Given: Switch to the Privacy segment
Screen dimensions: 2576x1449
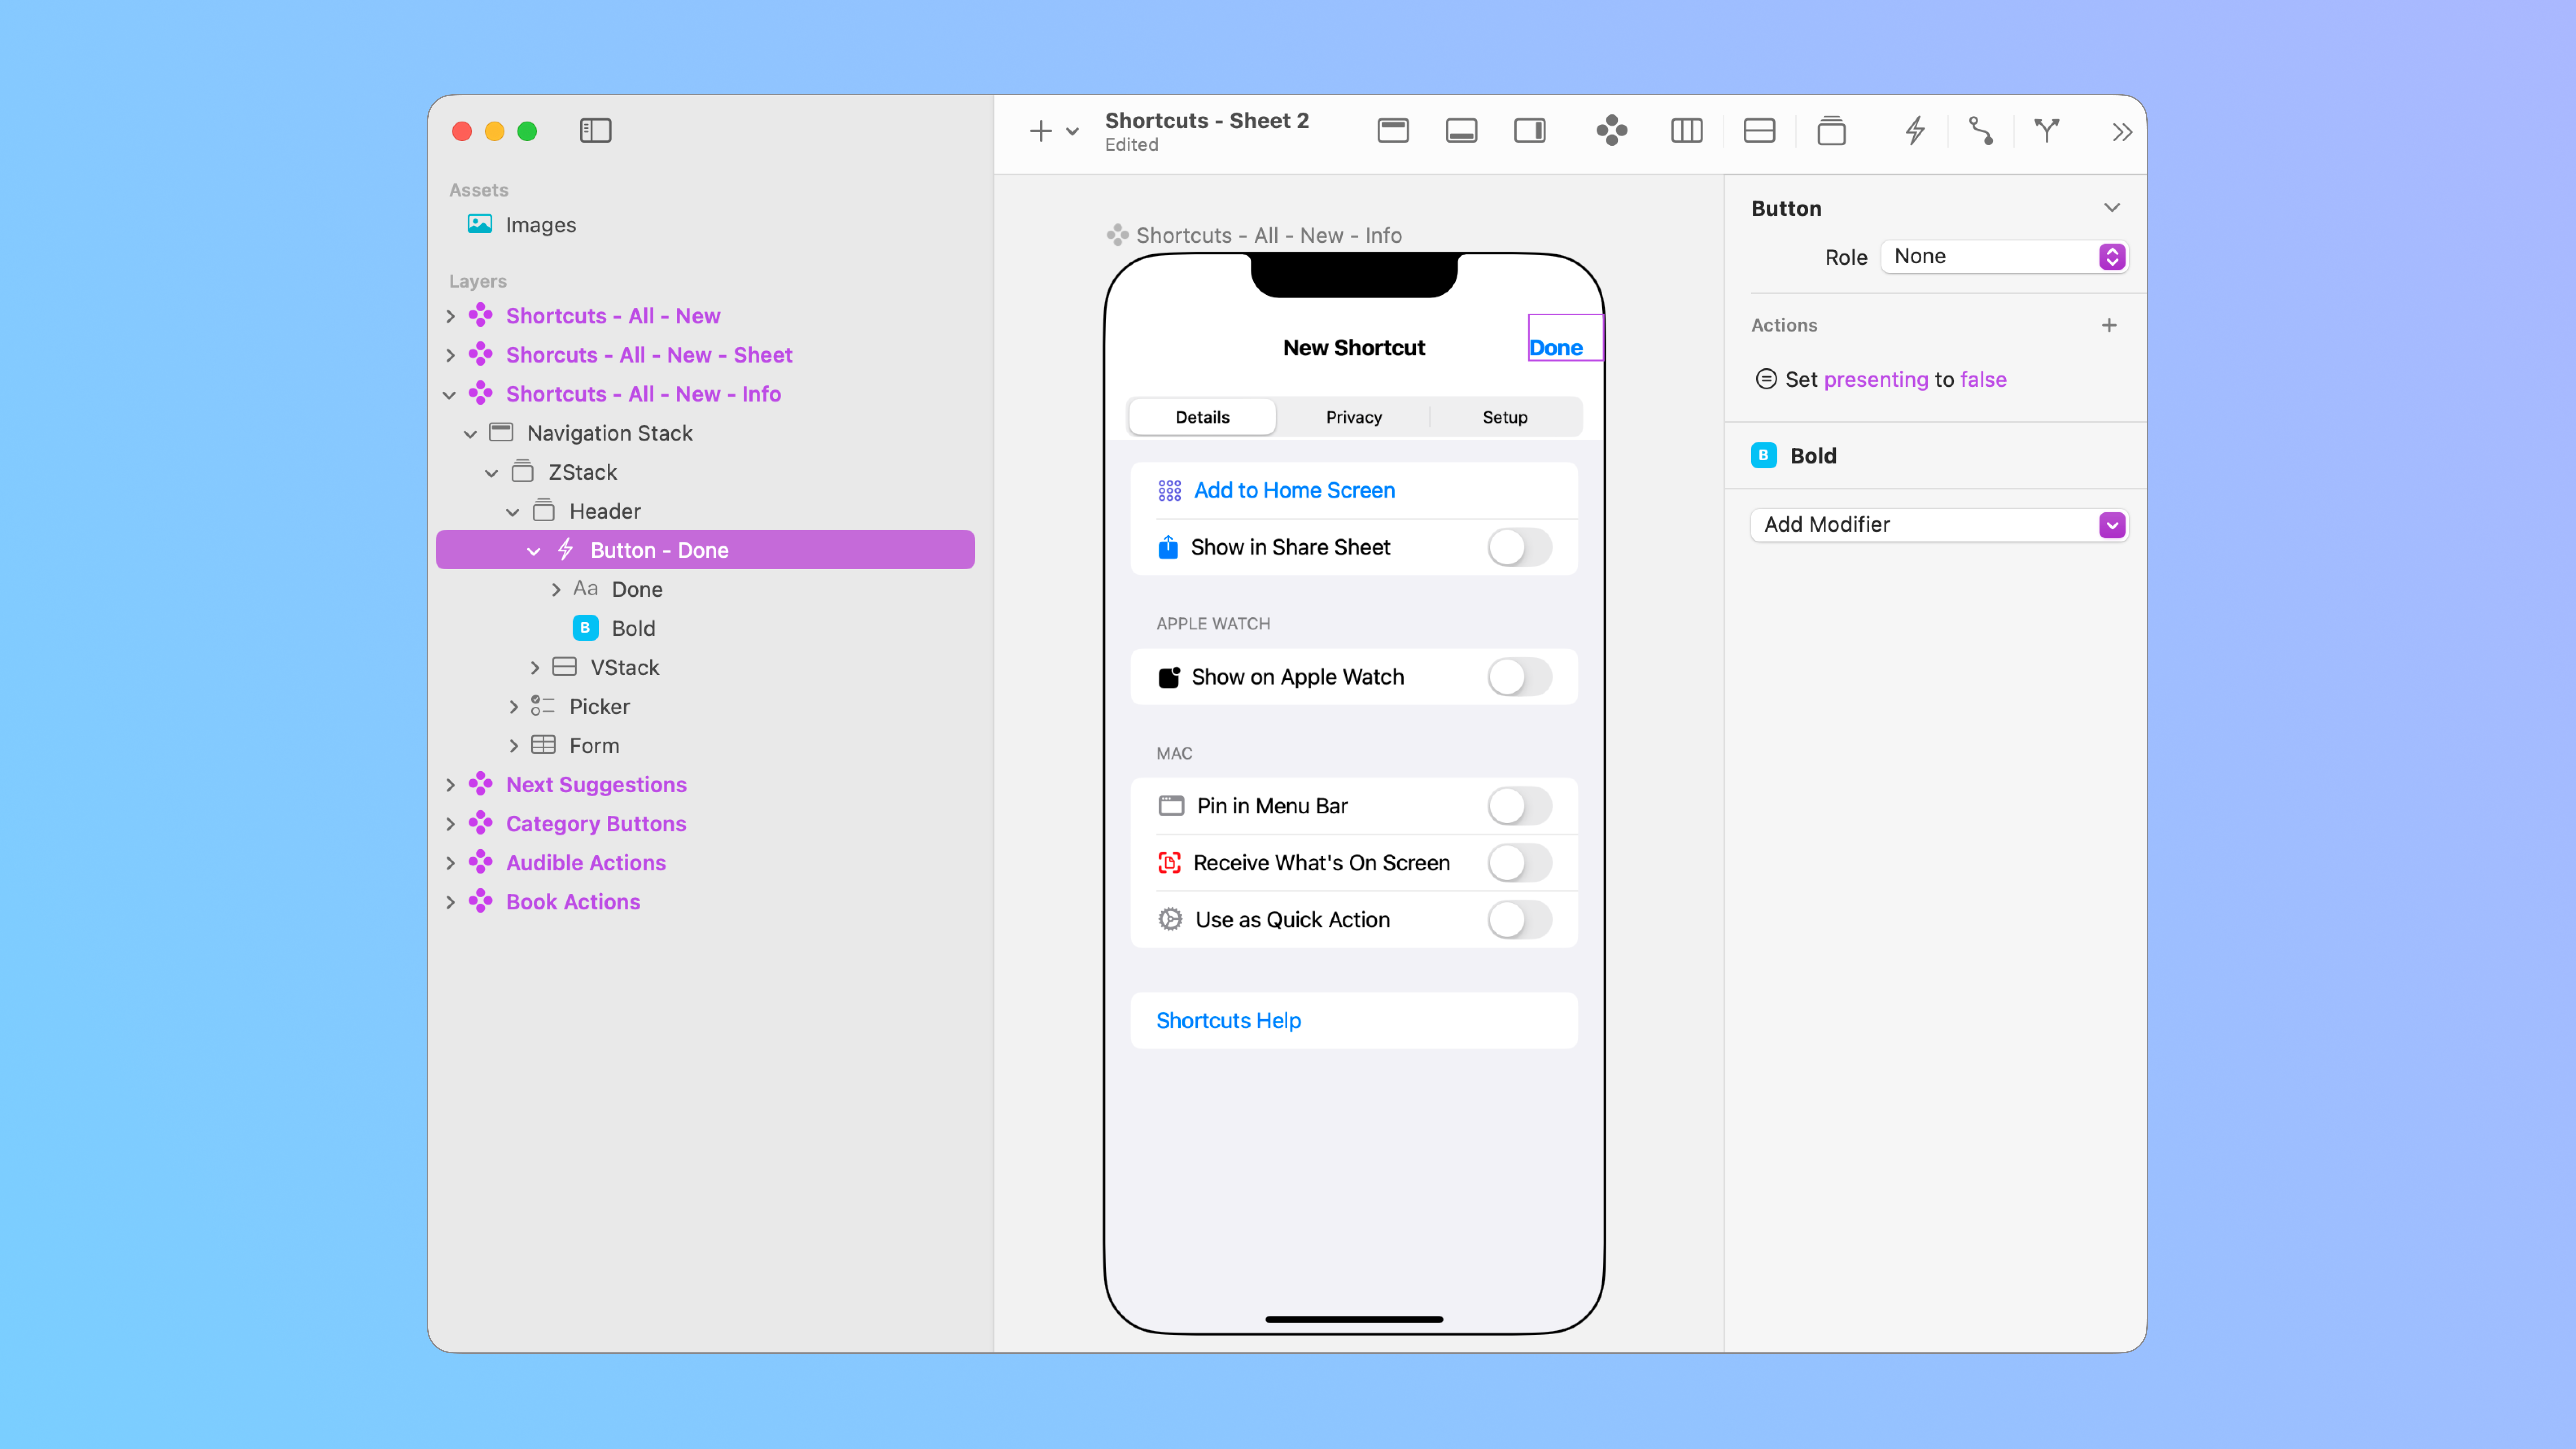Looking at the screenshot, I should click(1354, 417).
